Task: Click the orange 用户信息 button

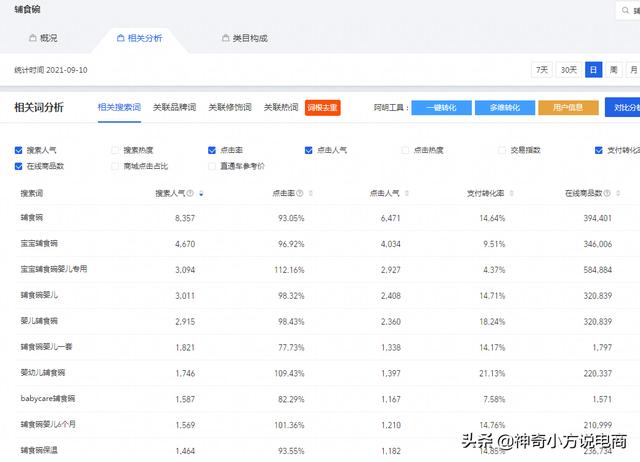Action: [x=568, y=107]
